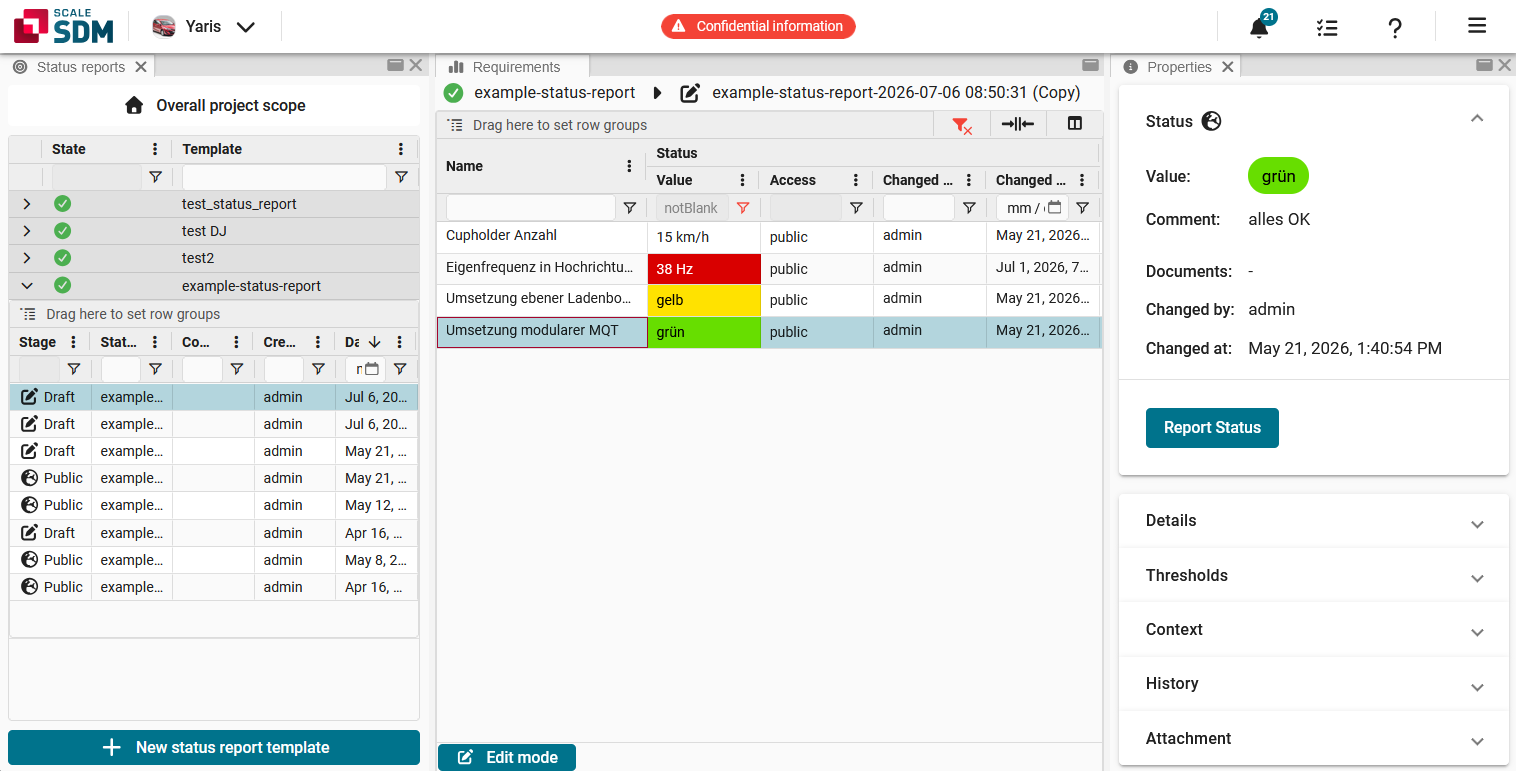Open the Template column menu
Screen dimensions: 1516x771
point(401,149)
